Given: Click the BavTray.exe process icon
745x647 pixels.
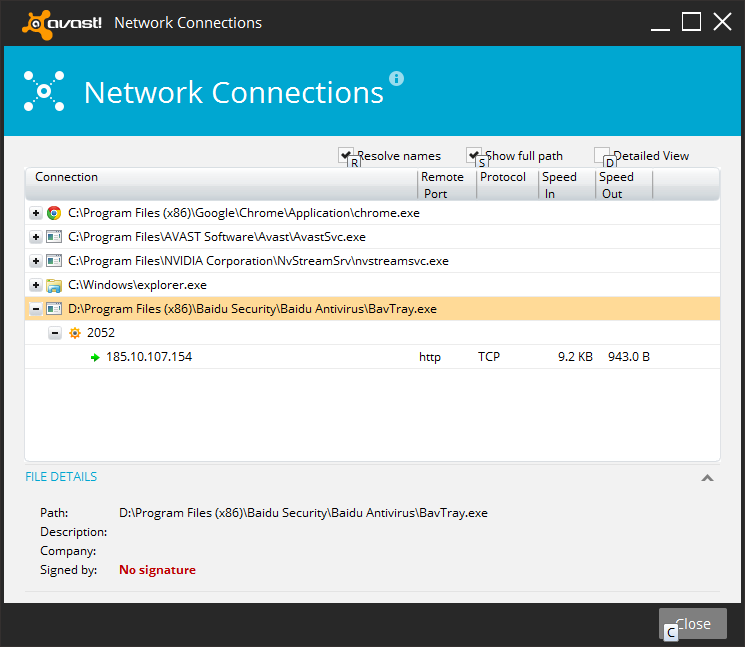Looking at the screenshot, I should [54, 309].
